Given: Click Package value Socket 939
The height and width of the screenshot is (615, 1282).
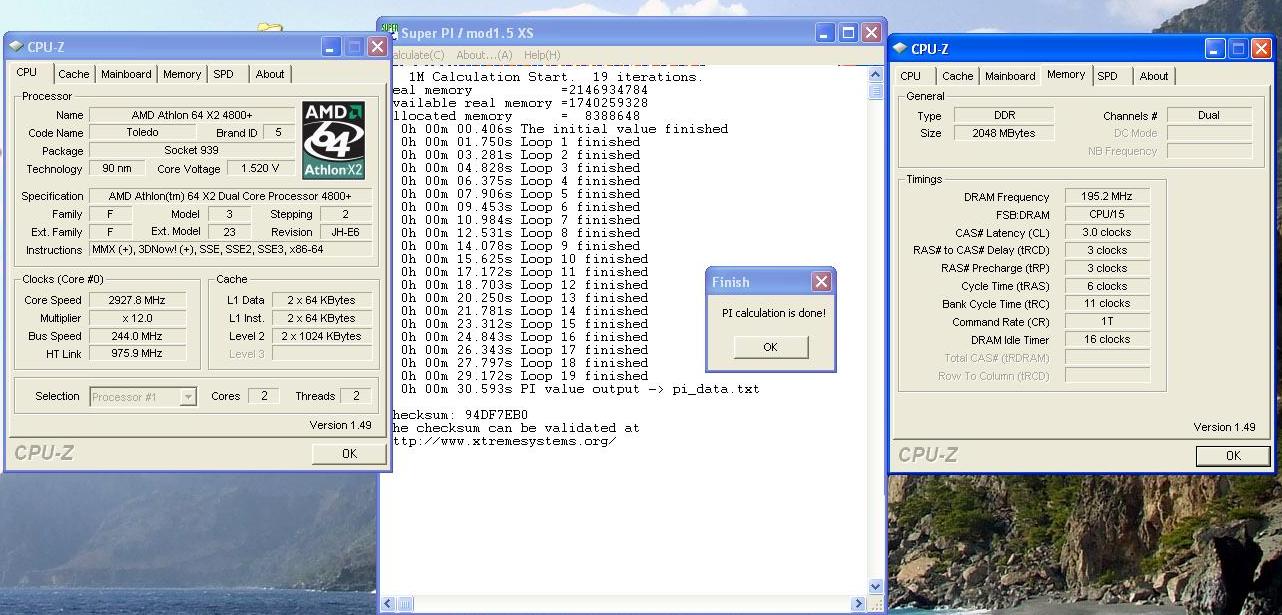Looking at the screenshot, I should 192,151.
